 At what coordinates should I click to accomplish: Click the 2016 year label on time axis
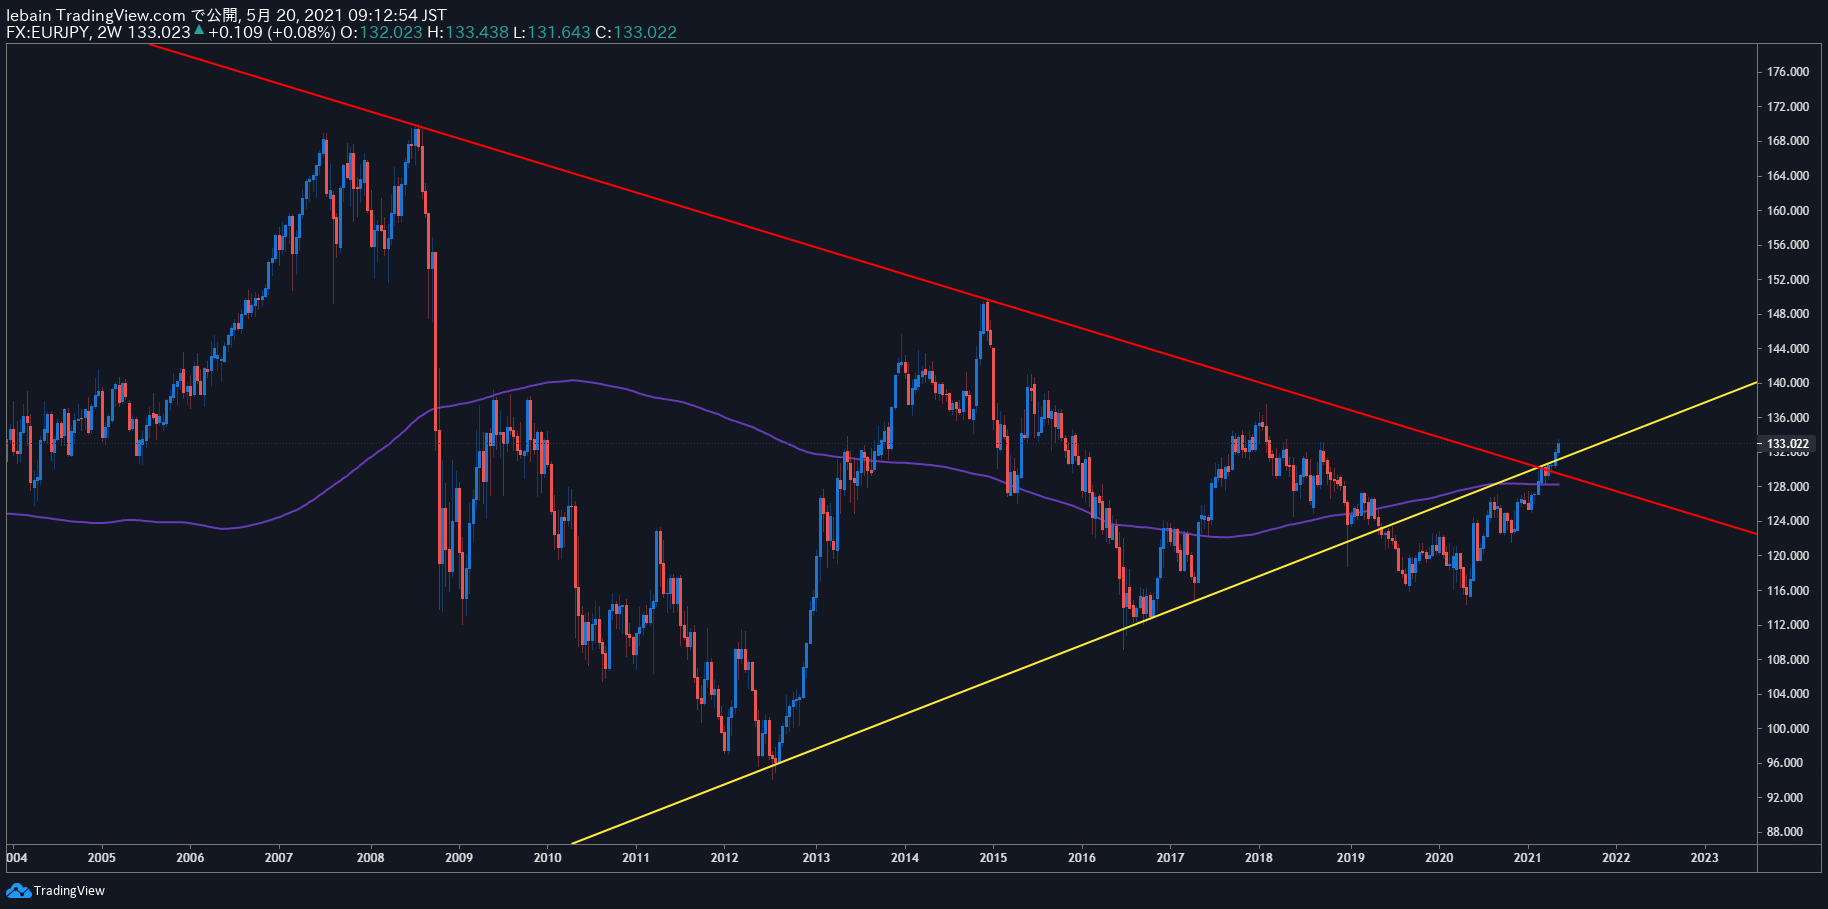1082,858
